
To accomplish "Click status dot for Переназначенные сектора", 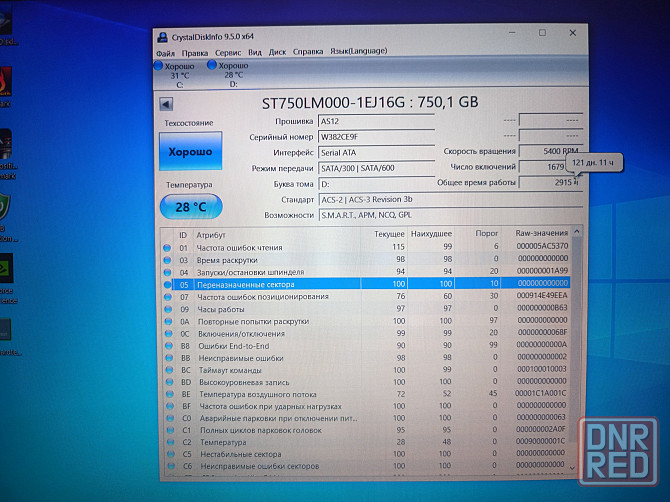I will tap(168, 285).
